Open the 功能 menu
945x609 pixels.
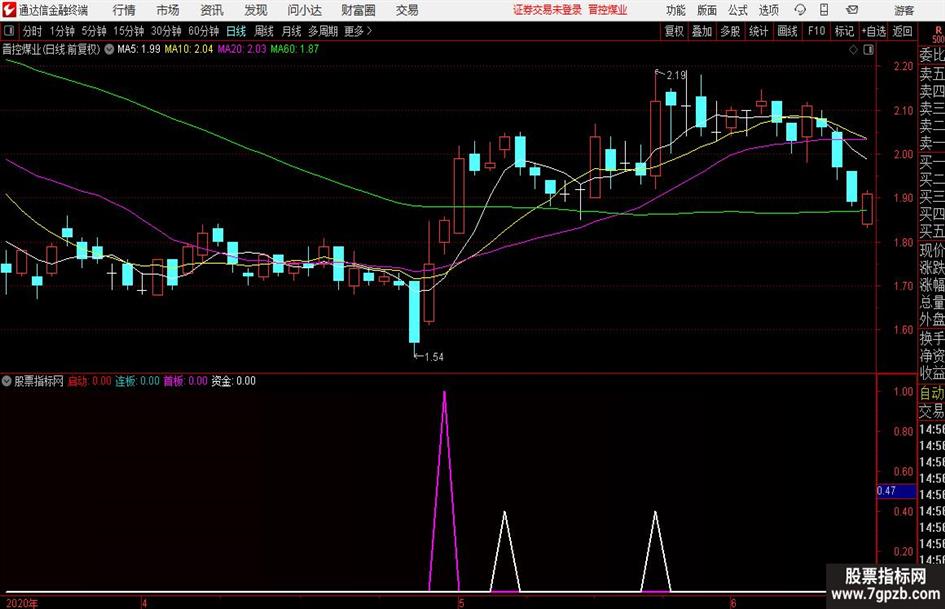676,10
